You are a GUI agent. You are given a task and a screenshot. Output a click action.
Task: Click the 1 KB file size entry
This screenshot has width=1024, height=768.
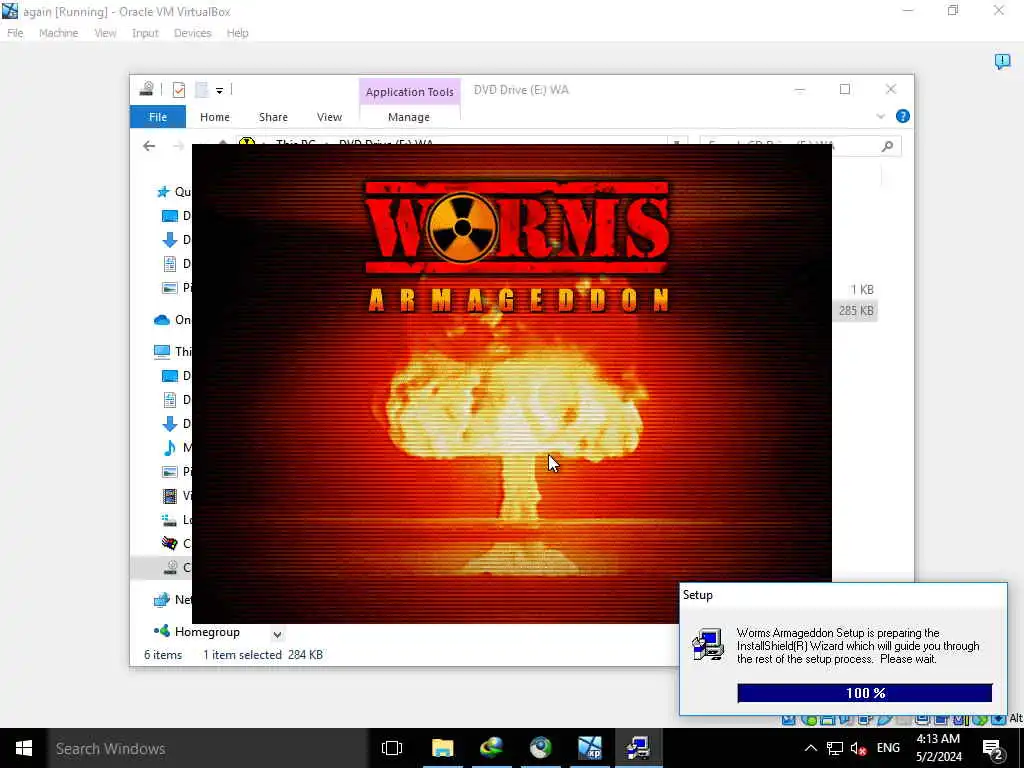(862, 290)
